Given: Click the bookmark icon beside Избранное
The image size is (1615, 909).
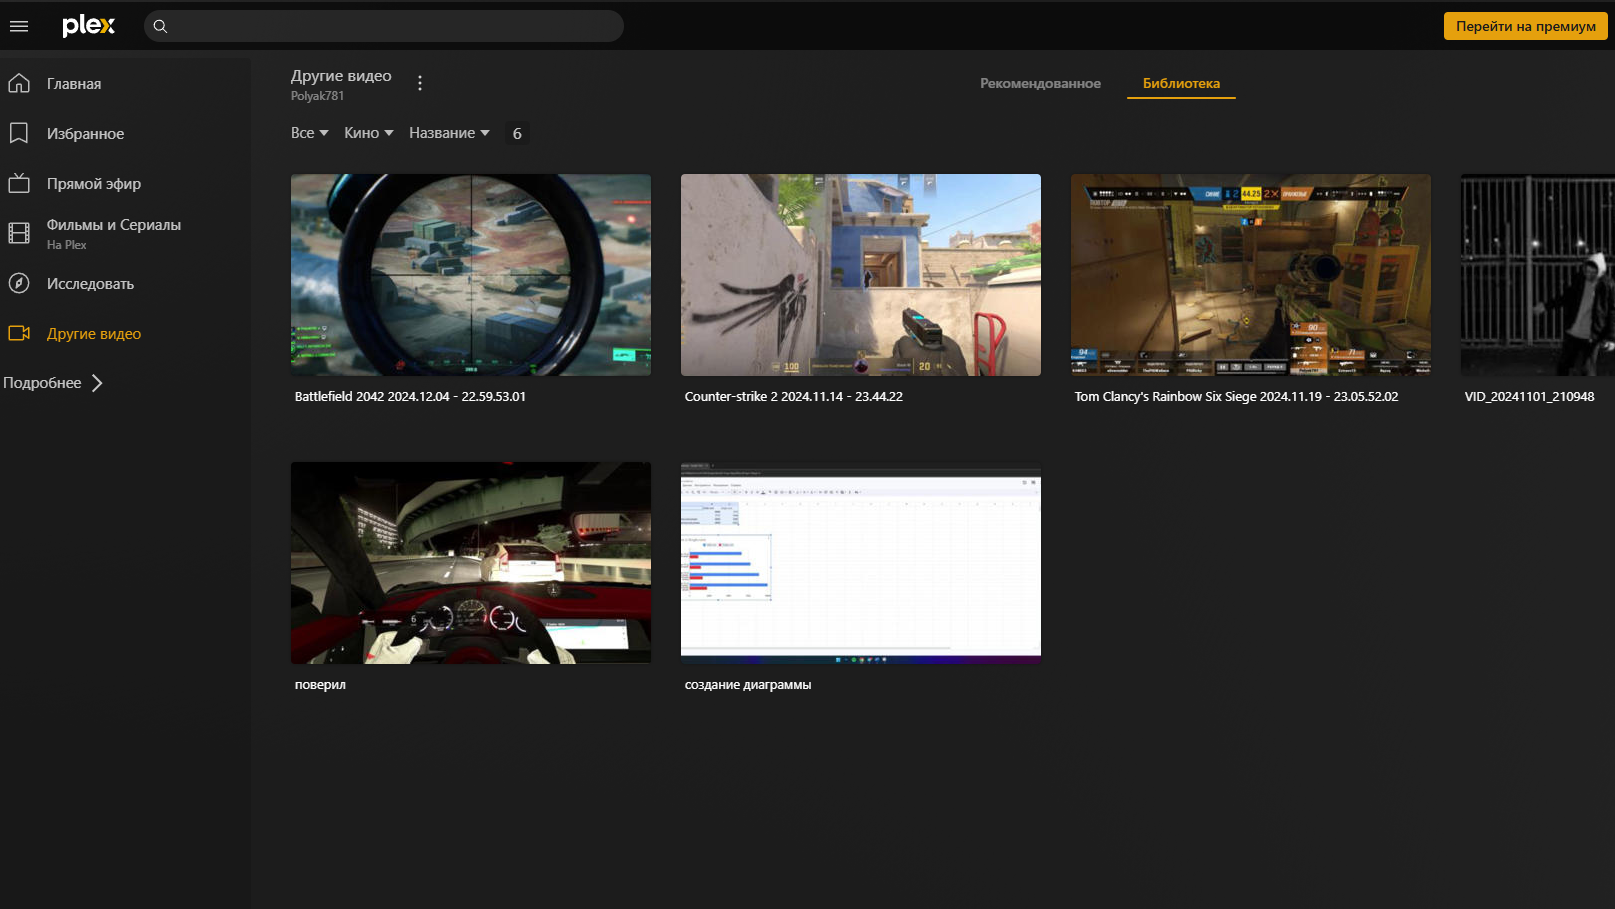Looking at the screenshot, I should pyautogui.click(x=19, y=133).
